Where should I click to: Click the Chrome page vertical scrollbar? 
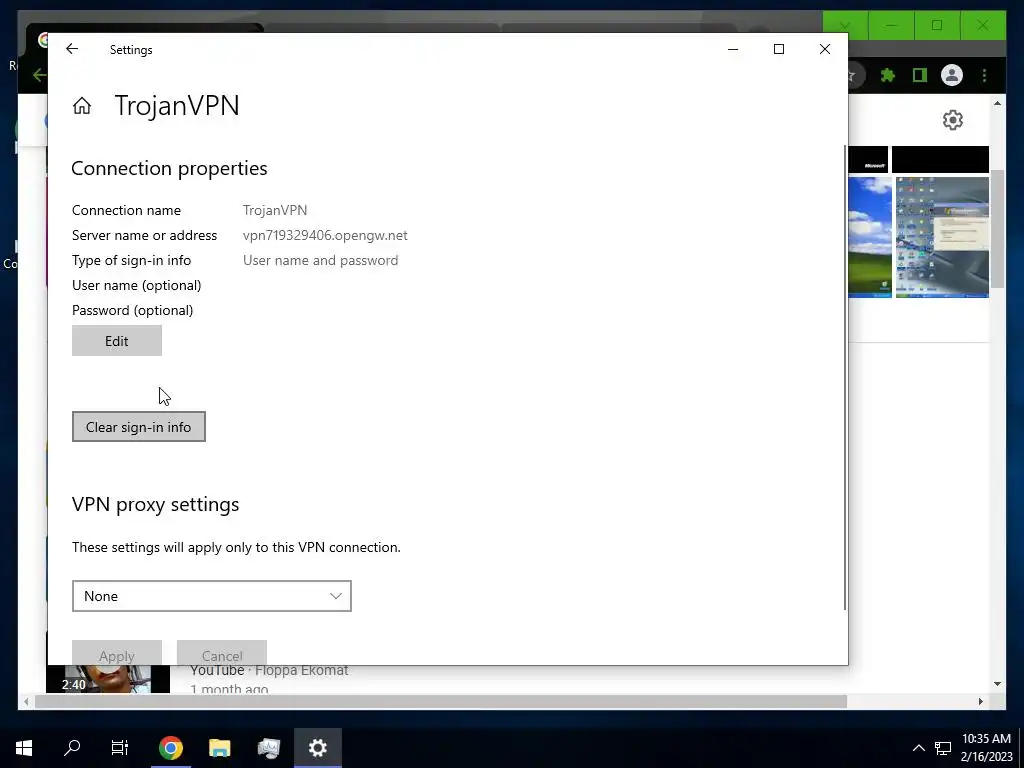(x=997, y=228)
